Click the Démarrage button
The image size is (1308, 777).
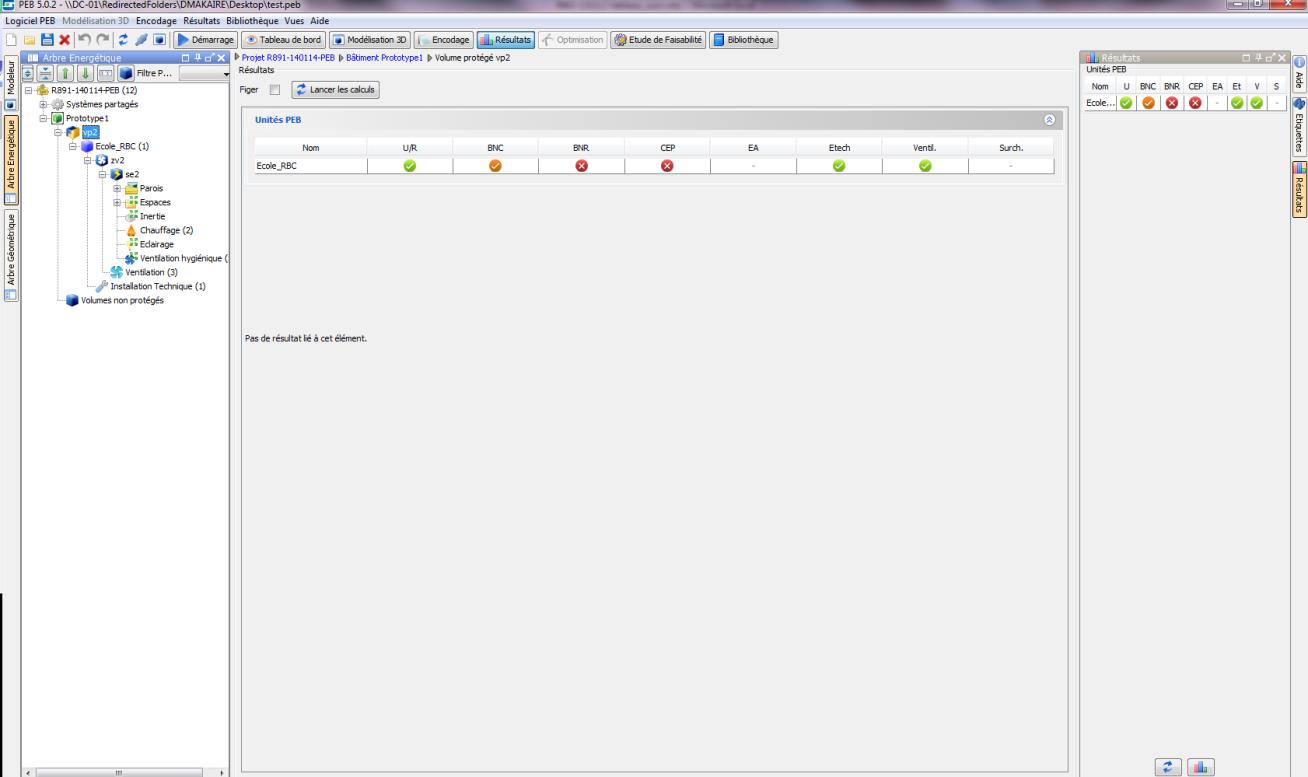coord(205,39)
